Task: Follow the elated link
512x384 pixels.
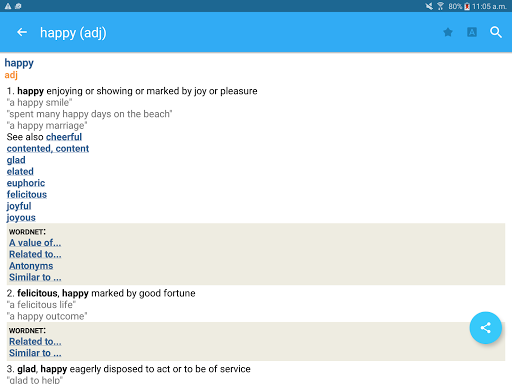Action: [x=20, y=172]
